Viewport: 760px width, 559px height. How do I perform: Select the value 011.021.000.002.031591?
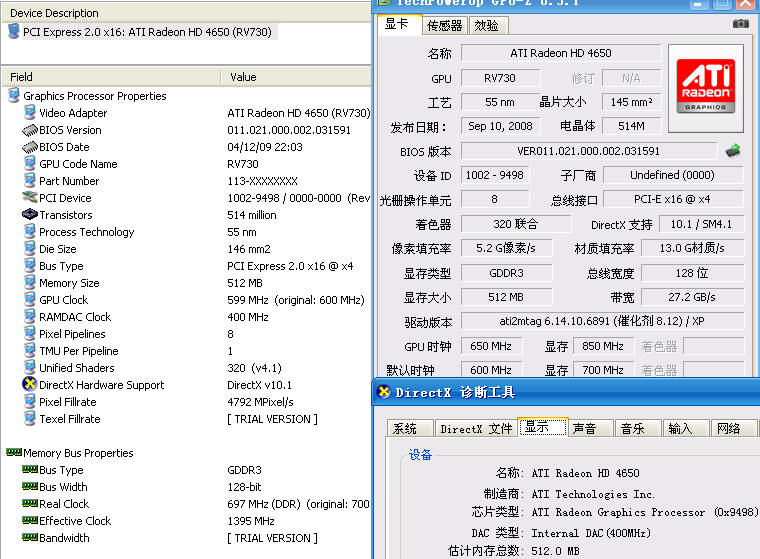click(x=289, y=130)
